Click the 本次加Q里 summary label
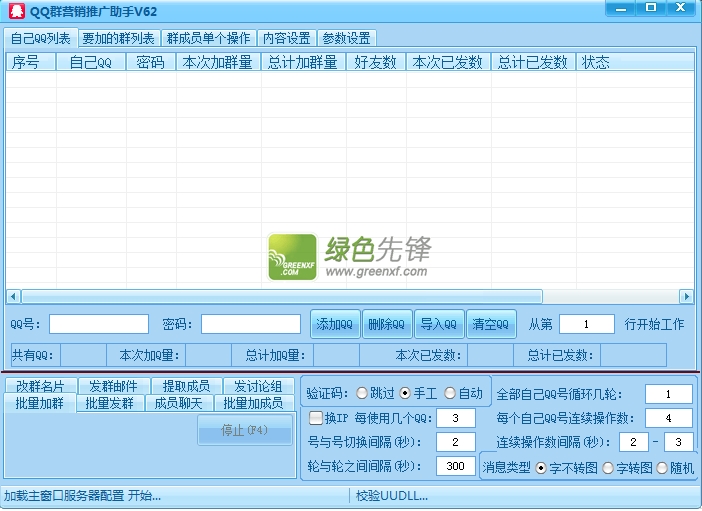The width and height of the screenshot is (702, 511). 149,355
